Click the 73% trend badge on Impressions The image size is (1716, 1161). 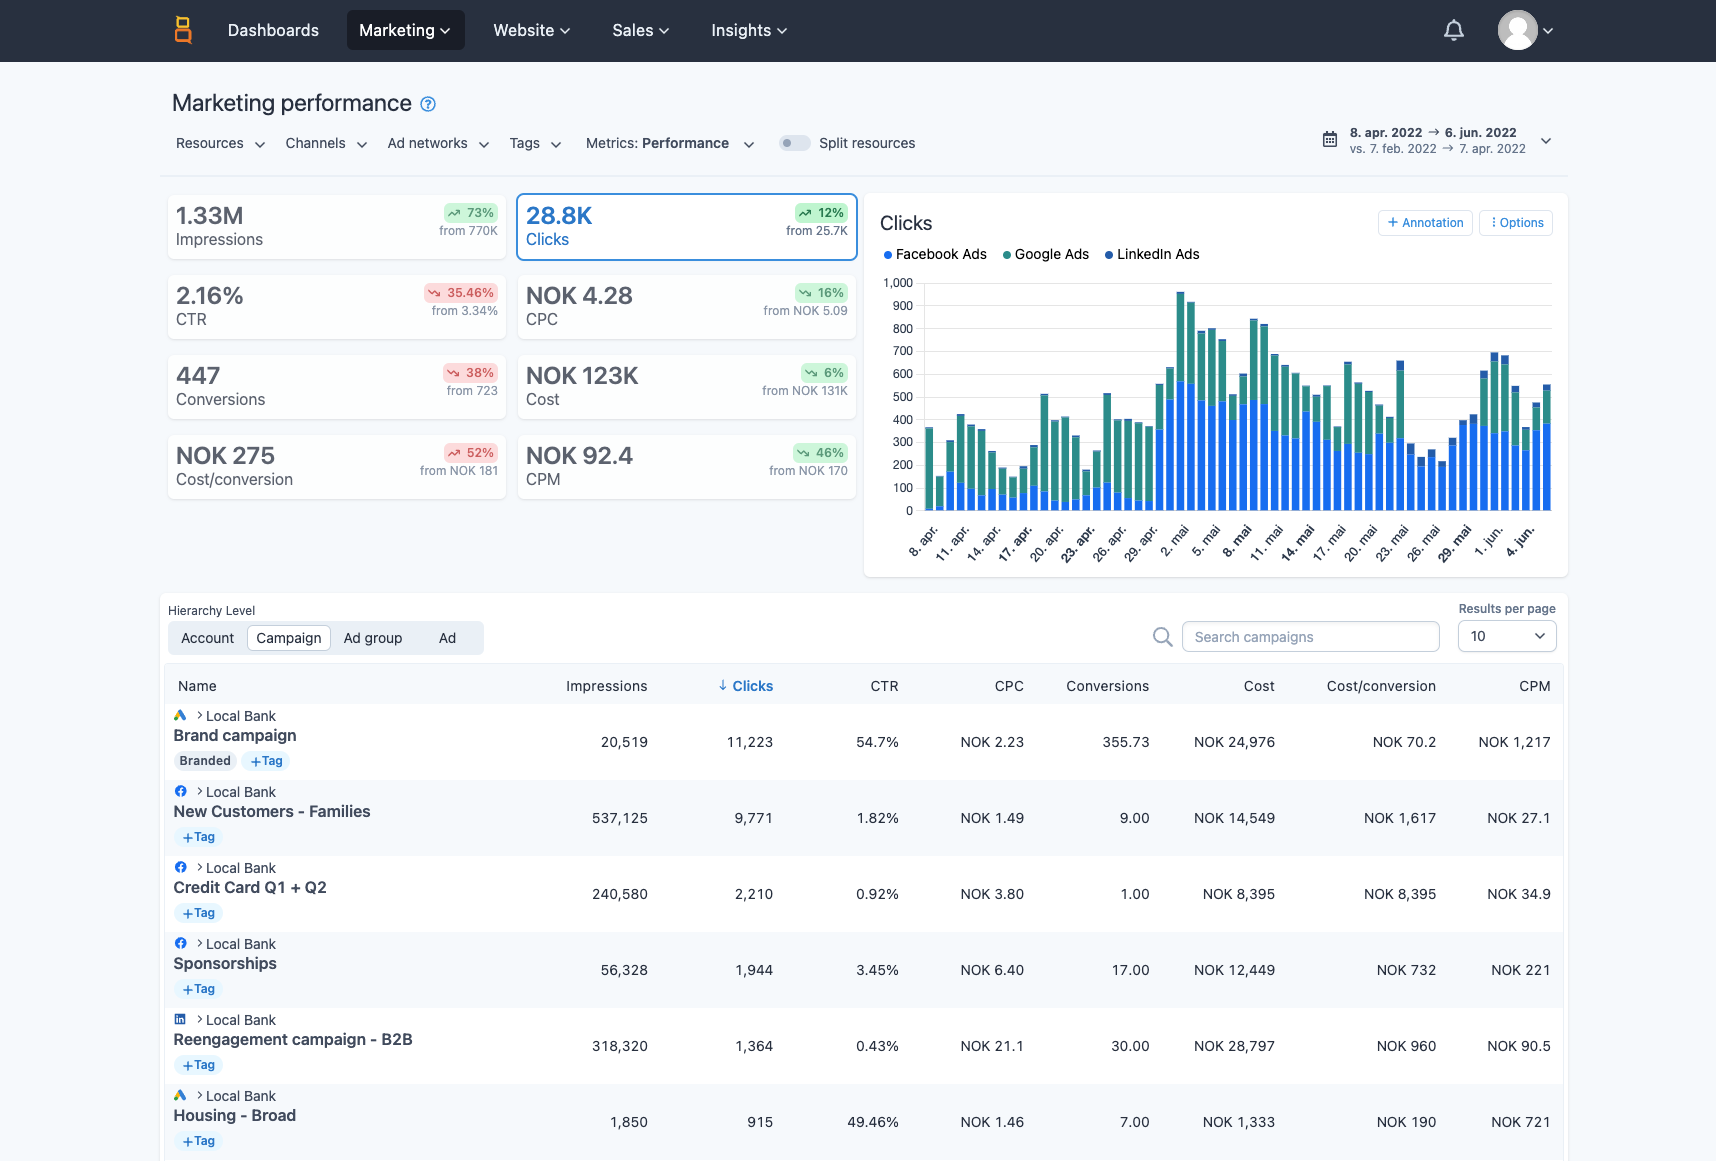click(471, 213)
